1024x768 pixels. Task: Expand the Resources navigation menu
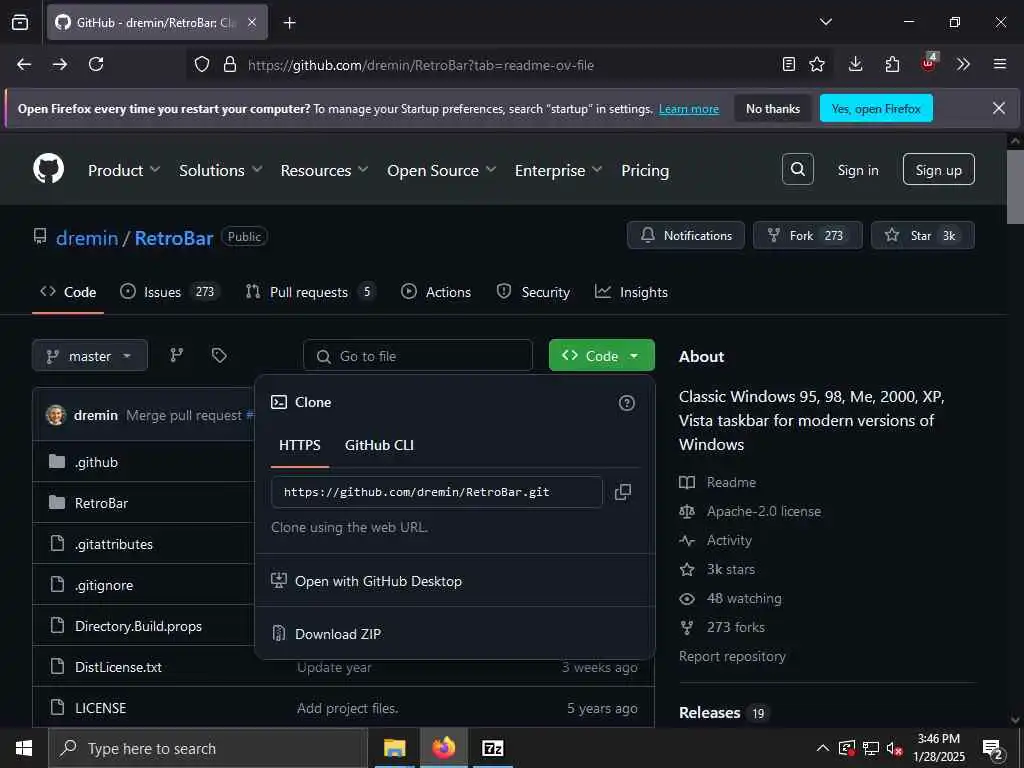[x=325, y=170]
